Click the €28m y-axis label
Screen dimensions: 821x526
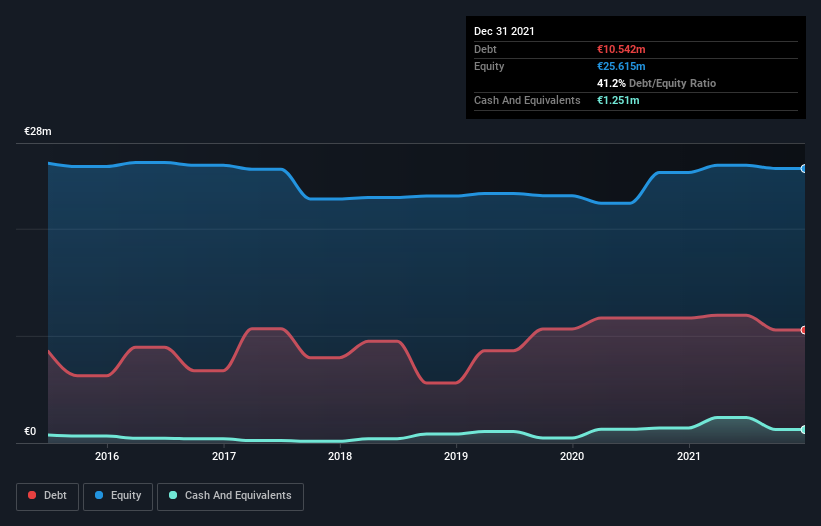[38, 131]
